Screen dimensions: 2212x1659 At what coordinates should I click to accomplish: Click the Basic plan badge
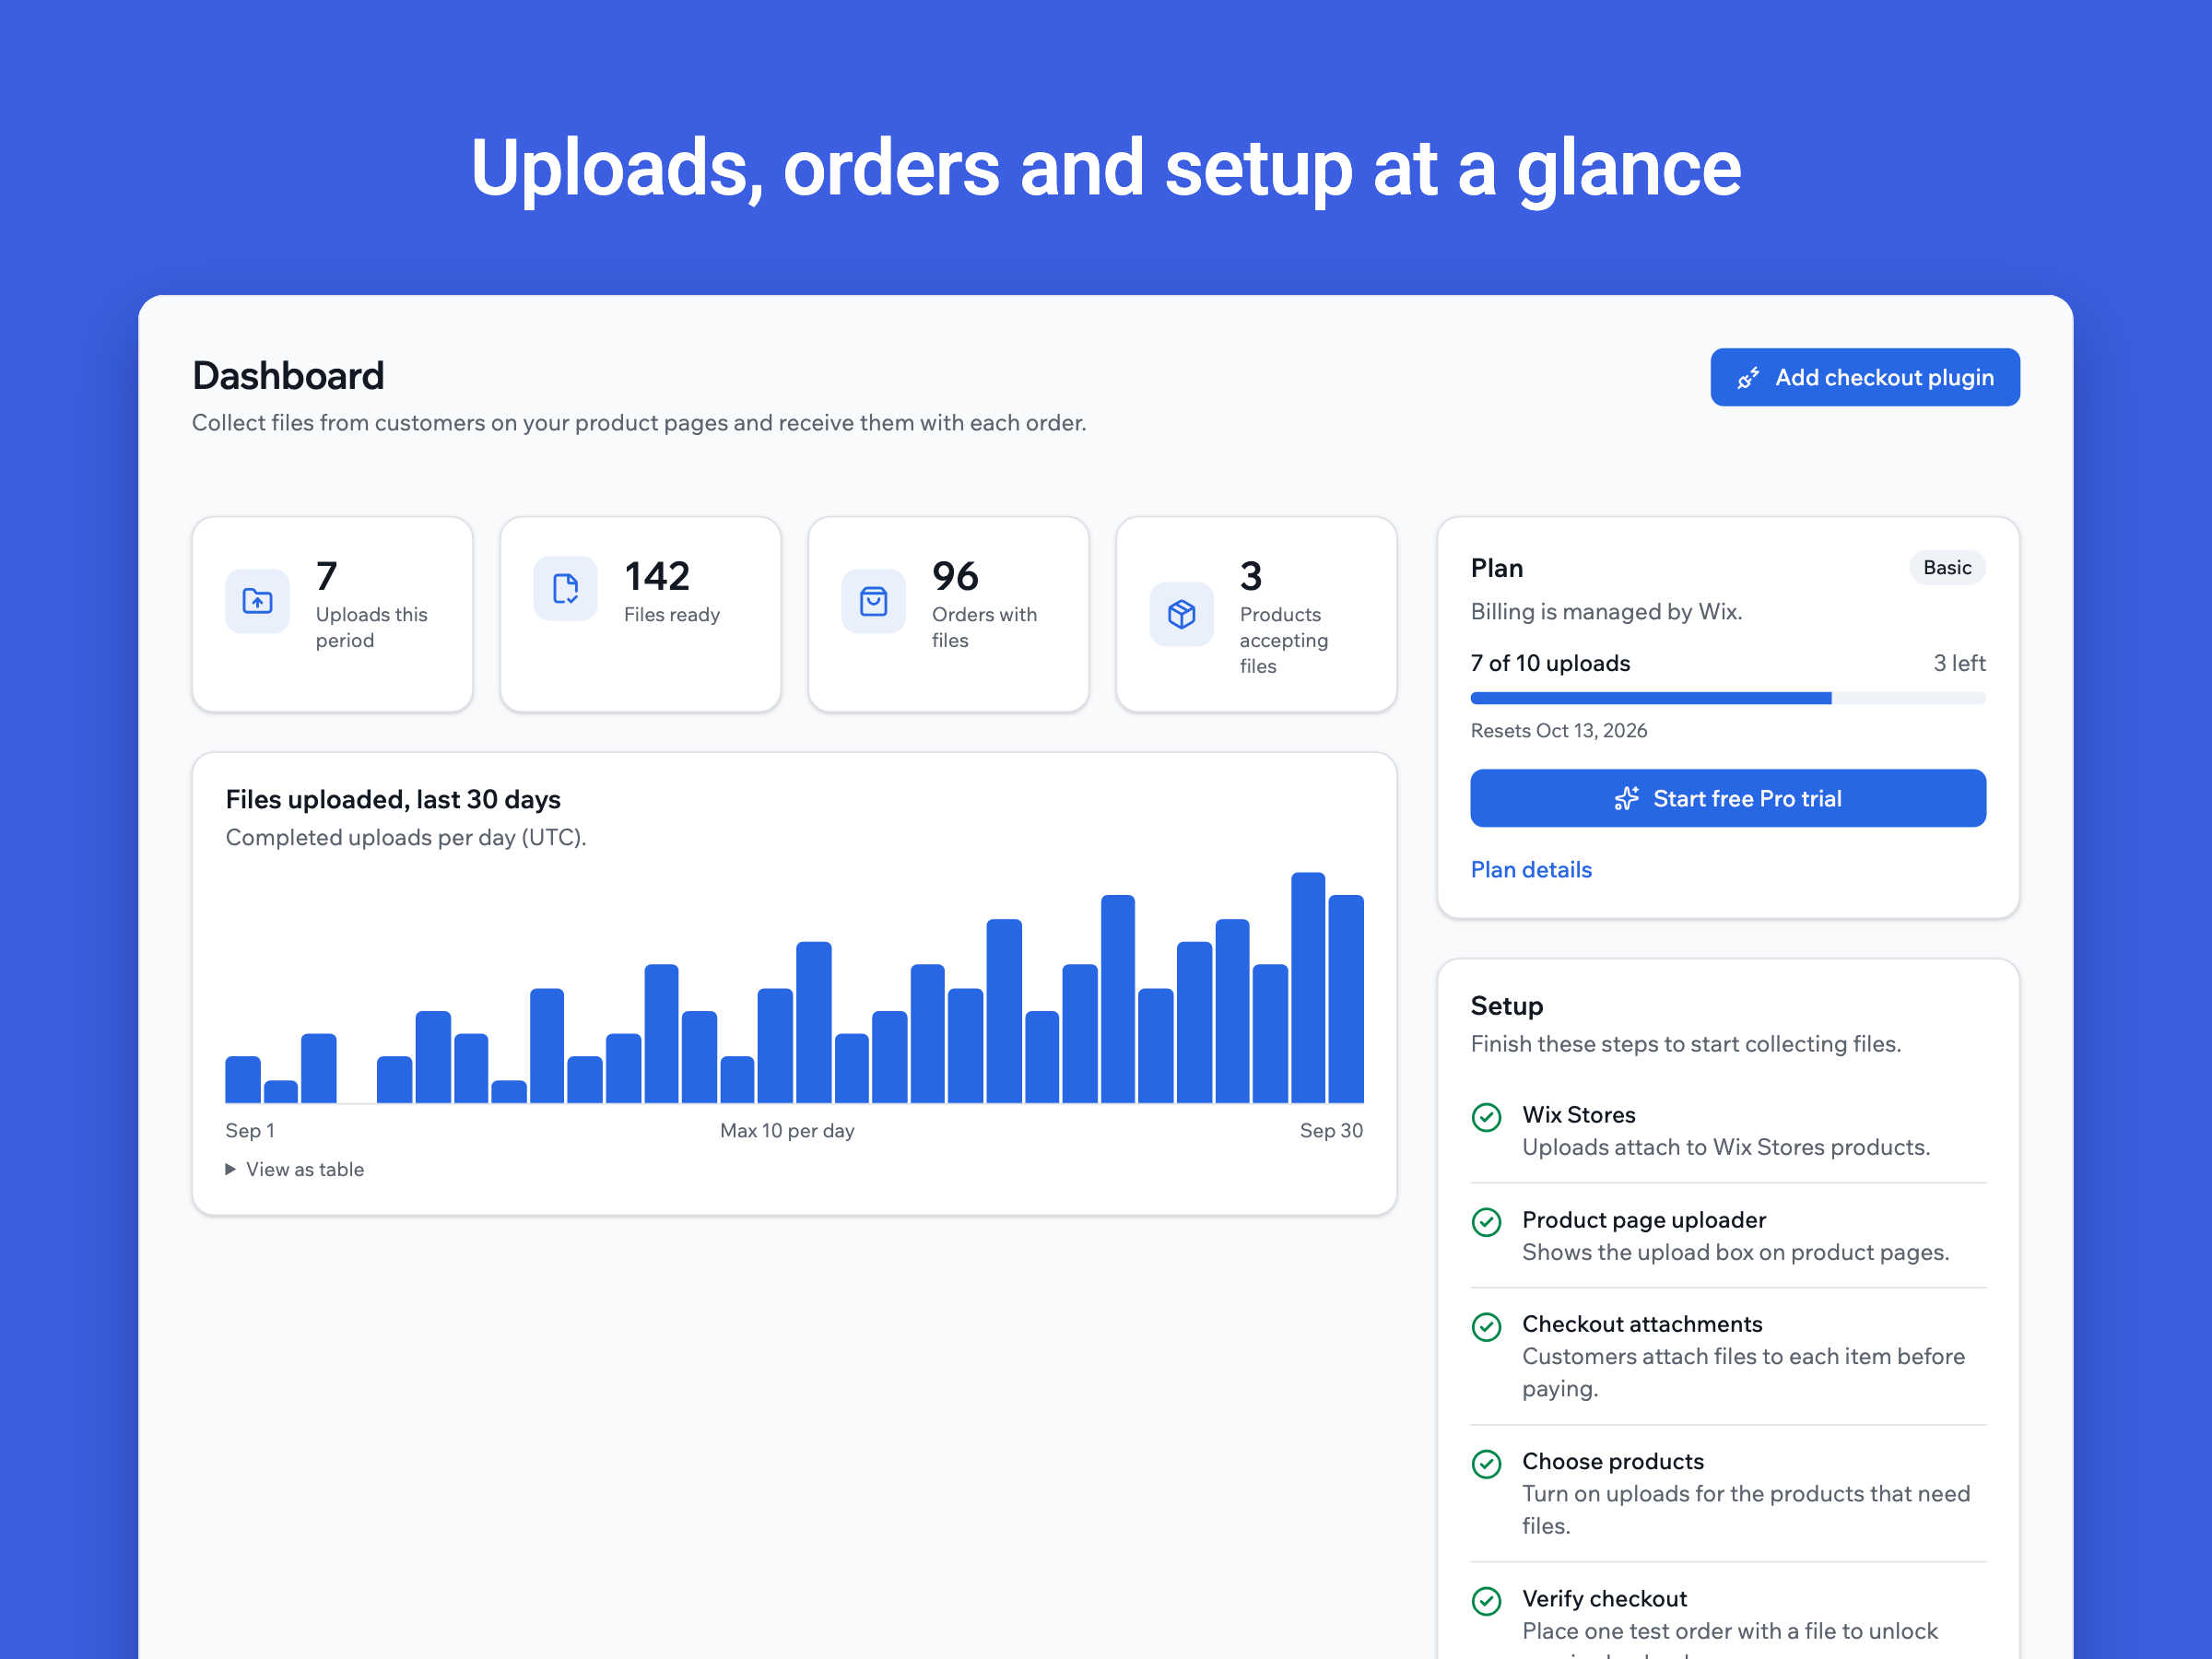point(1946,568)
